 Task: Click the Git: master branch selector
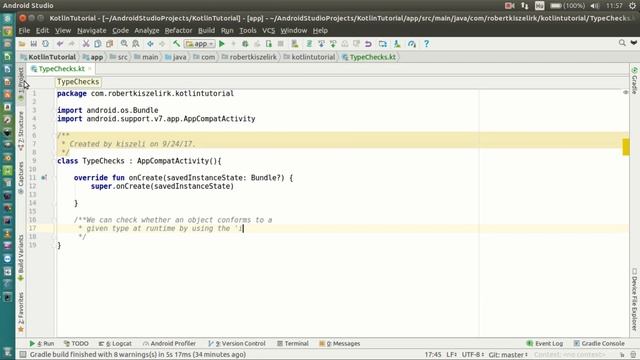tap(508, 355)
